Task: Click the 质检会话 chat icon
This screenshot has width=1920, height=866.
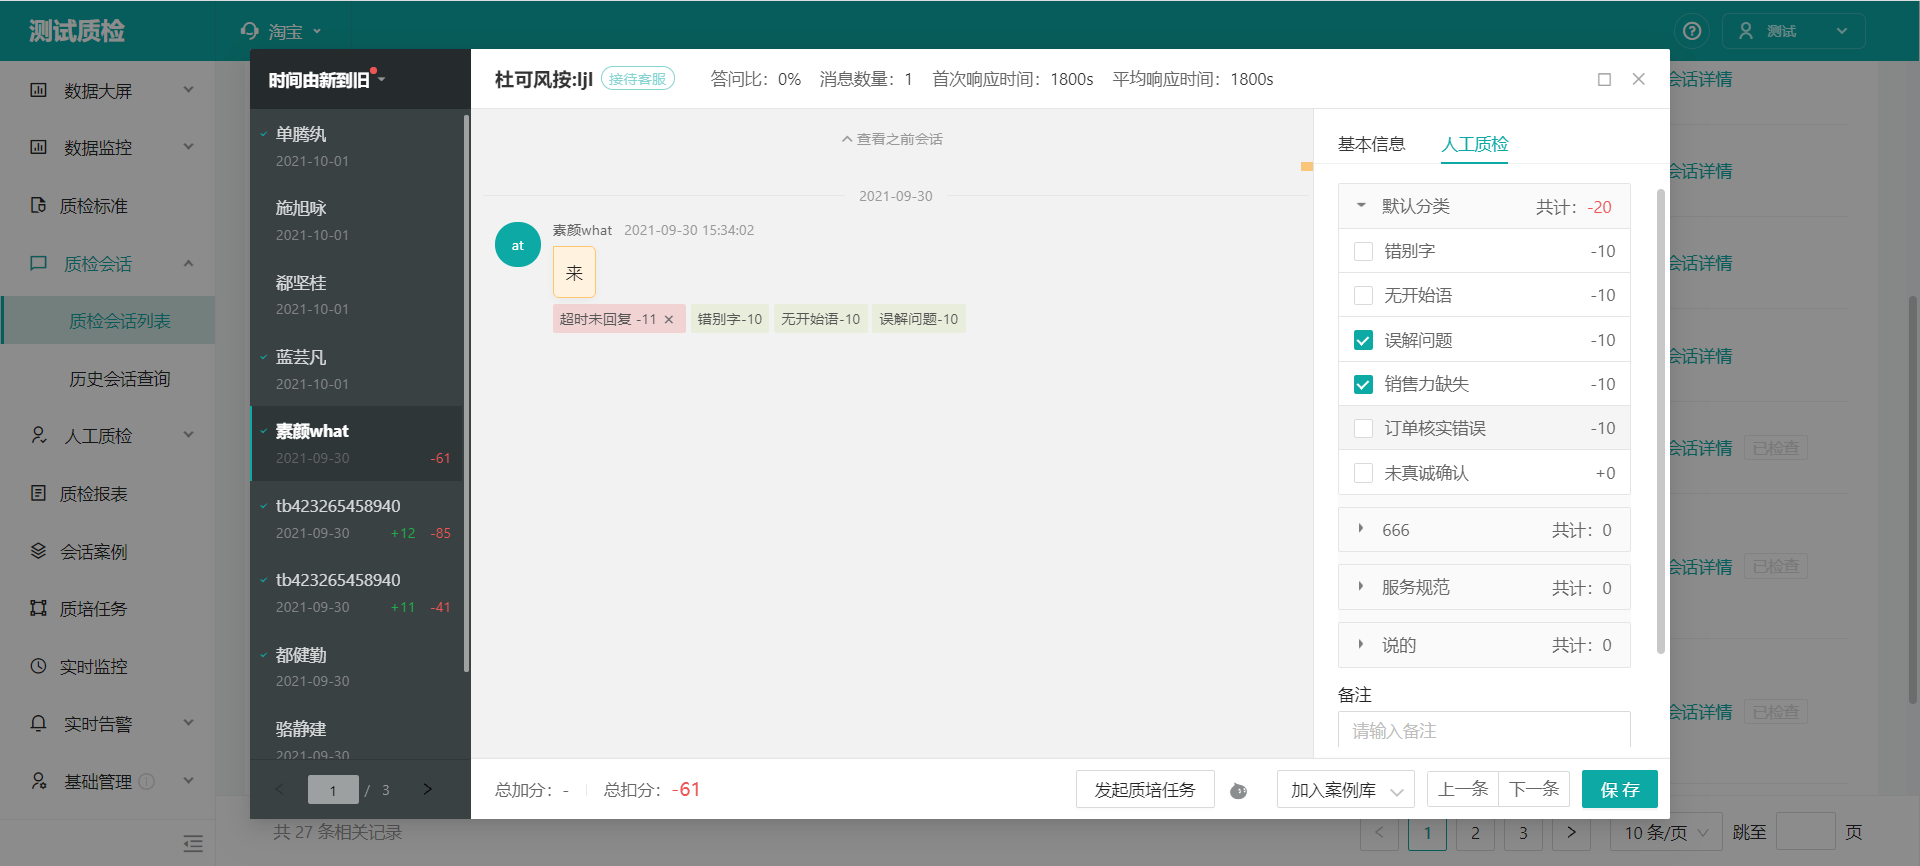Action: coord(38,263)
